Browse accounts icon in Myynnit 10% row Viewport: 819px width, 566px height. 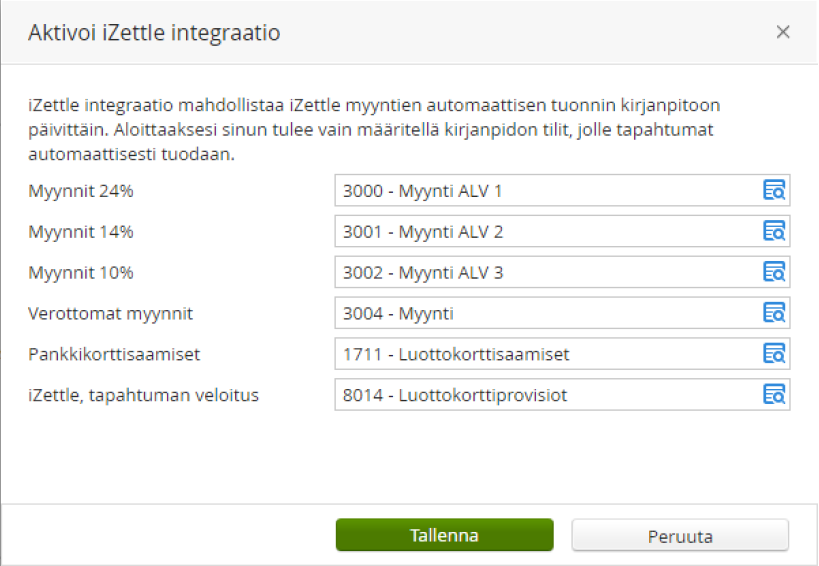point(774,272)
